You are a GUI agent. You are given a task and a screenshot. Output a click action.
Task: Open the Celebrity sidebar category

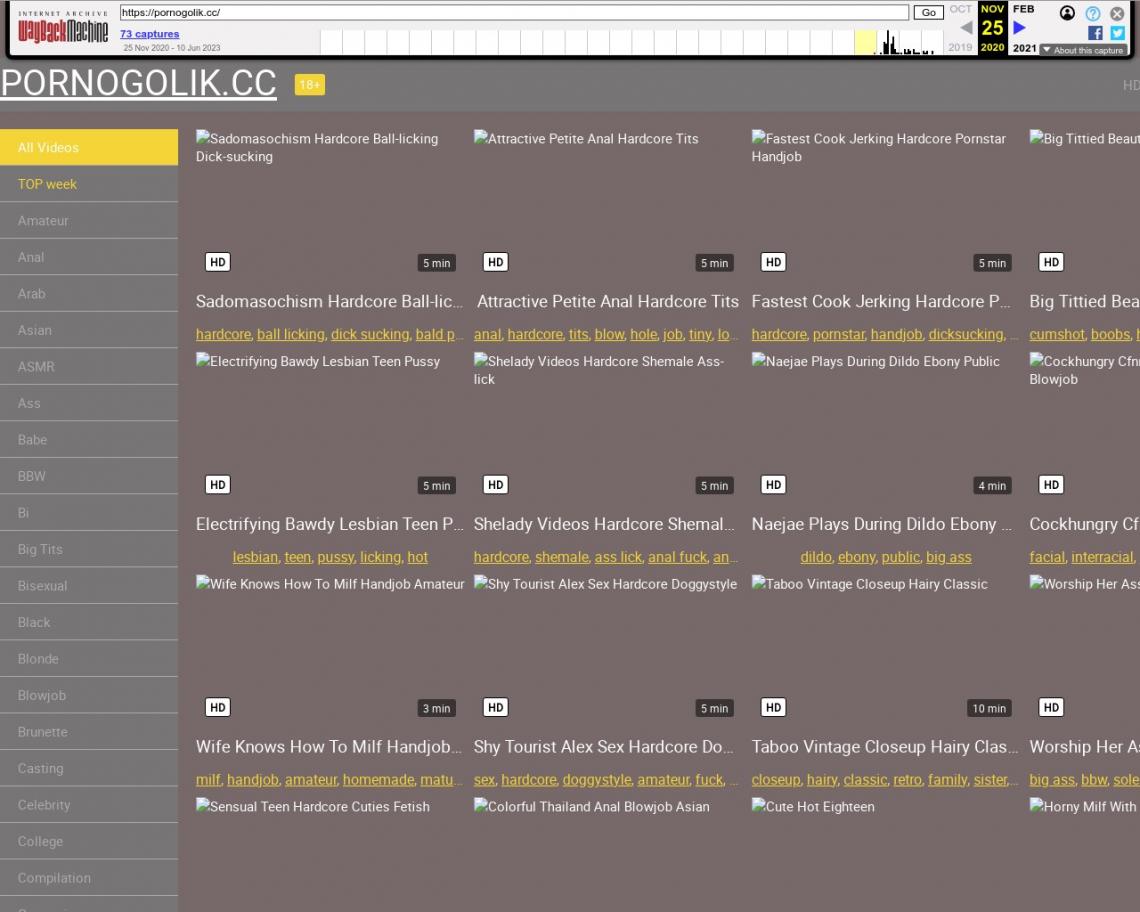tap(89, 805)
